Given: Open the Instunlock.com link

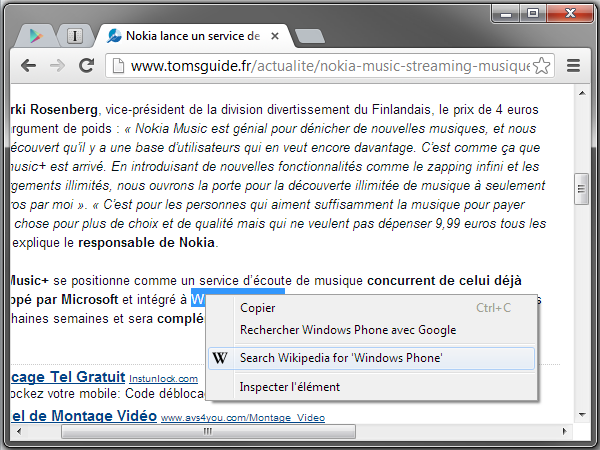Looking at the screenshot, I should pyautogui.click(x=163, y=379).
